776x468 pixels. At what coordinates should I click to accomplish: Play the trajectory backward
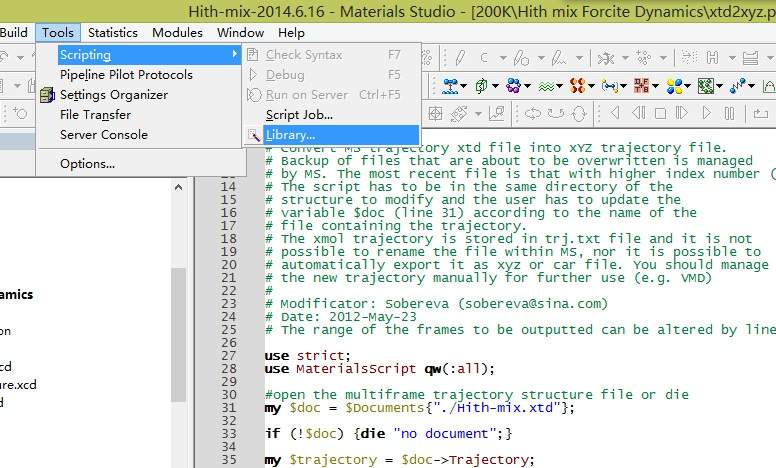tap(615, 113)
